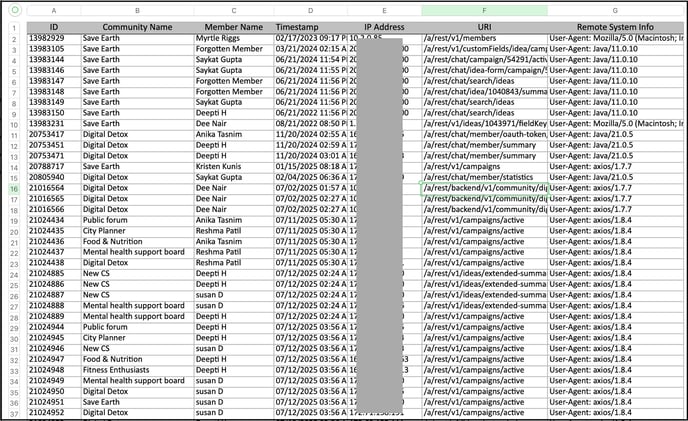The height and width of the screenshot is (421, 688).
Task: Select column B header
Action: pos(137,11)
